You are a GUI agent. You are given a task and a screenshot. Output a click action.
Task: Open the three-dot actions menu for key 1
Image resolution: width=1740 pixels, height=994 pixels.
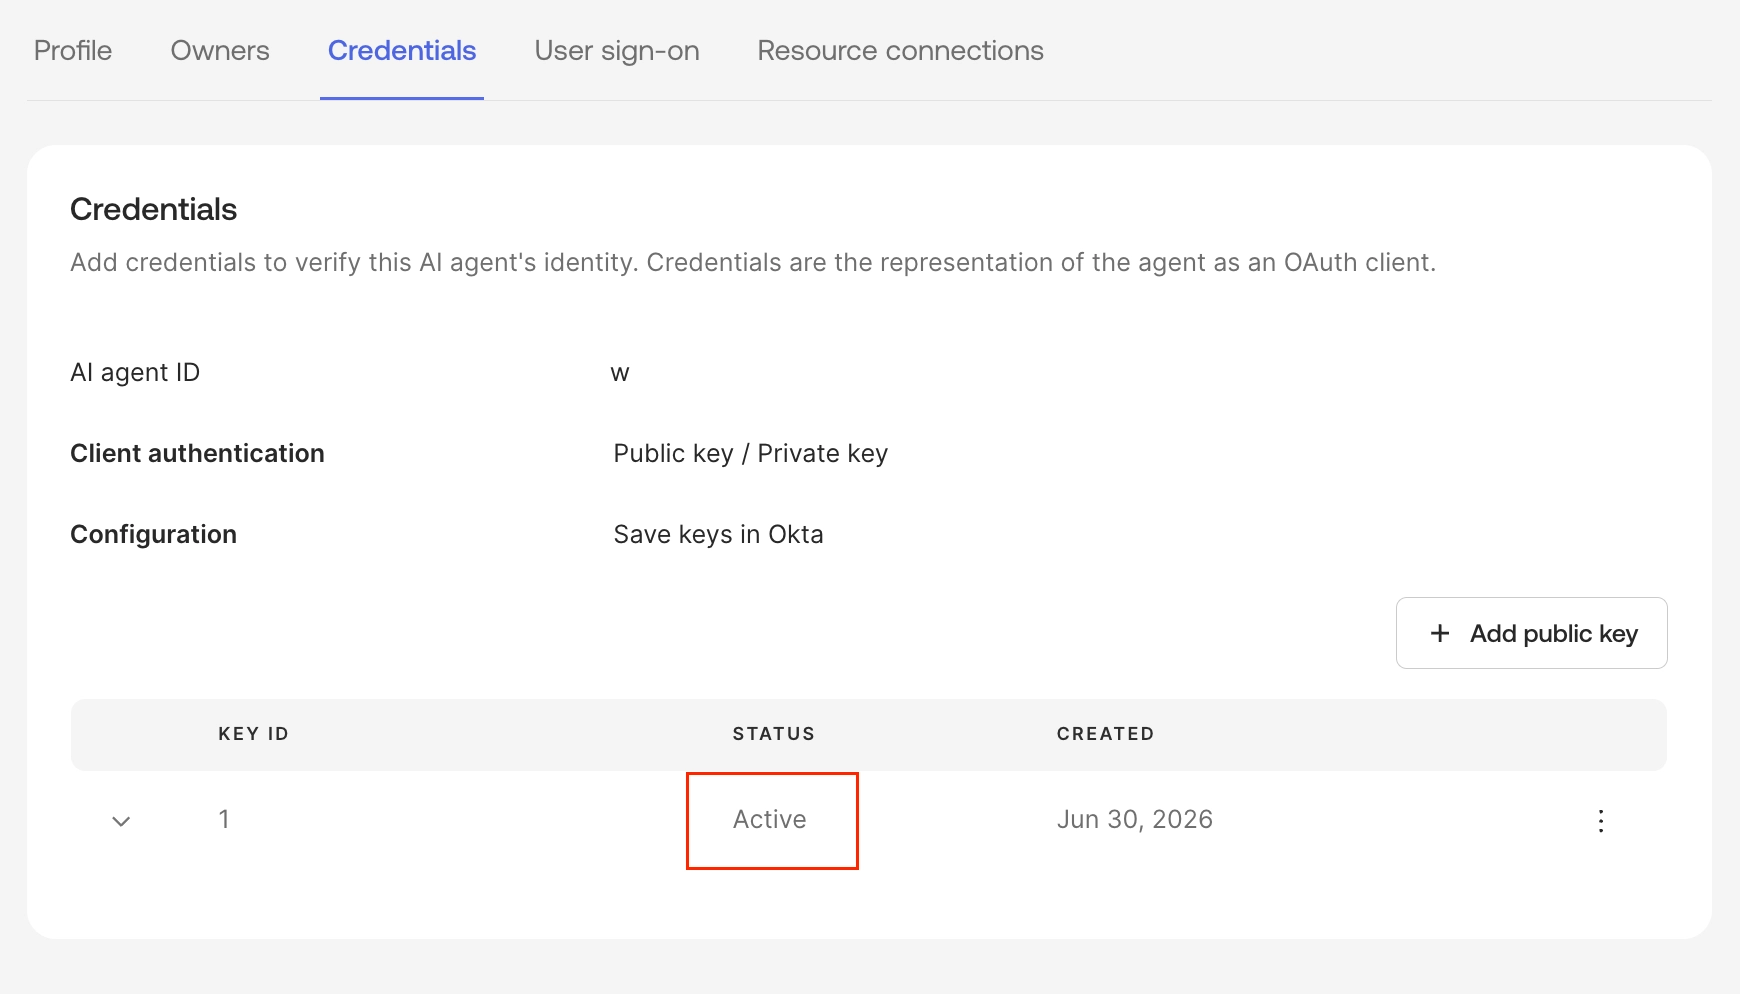pyautogui.click(x=1601, y=821)
